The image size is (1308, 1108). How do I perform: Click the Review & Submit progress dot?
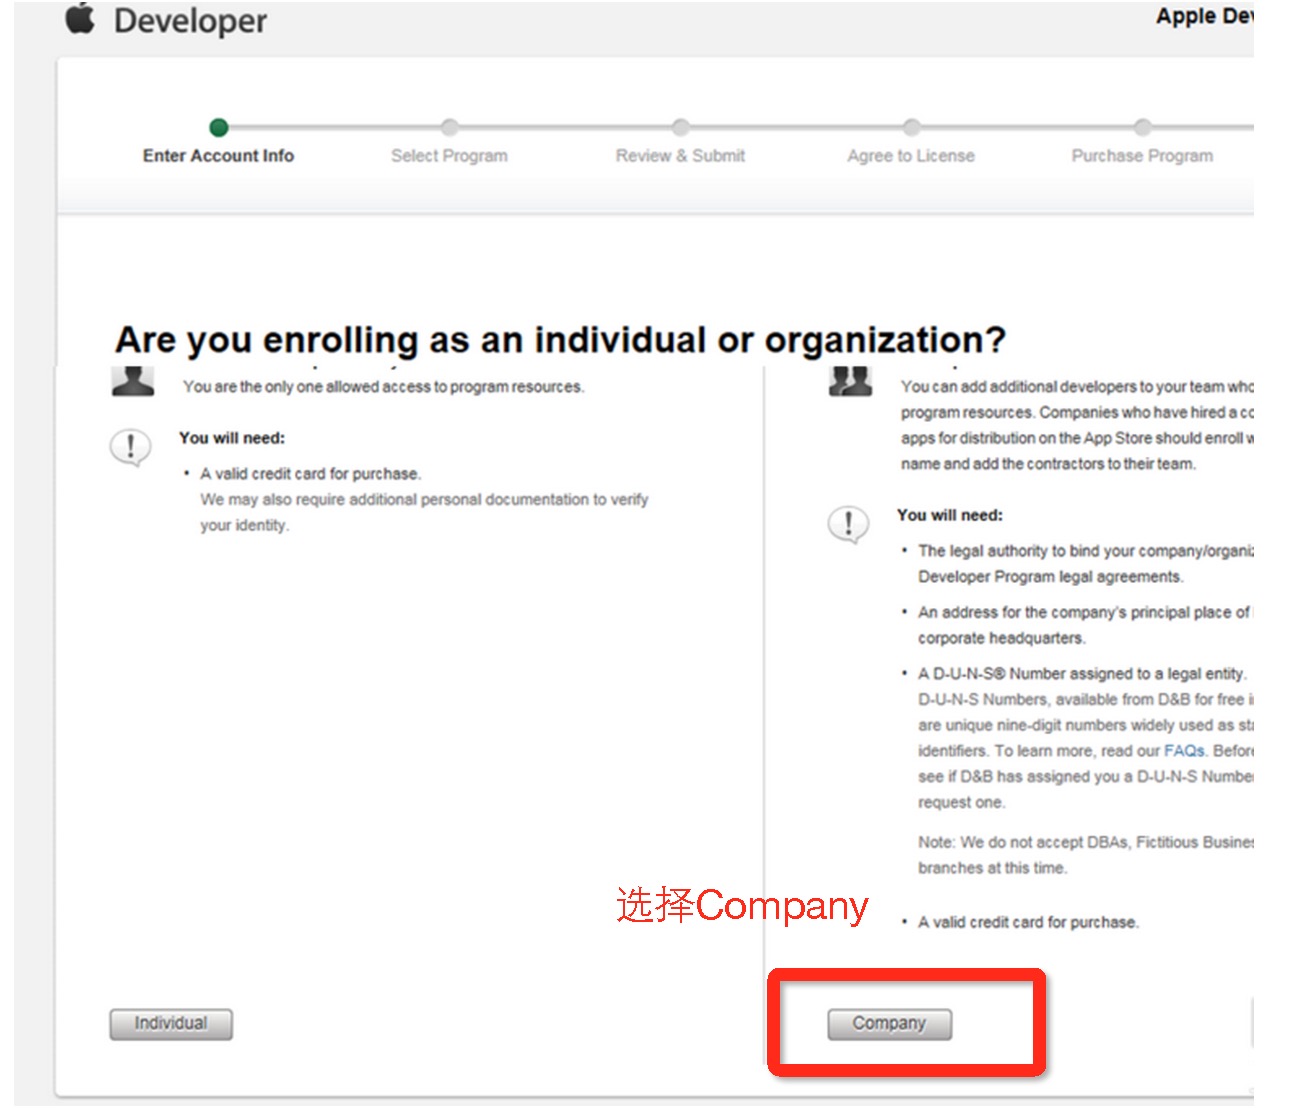pyautogui.click(x=680, y=127)
